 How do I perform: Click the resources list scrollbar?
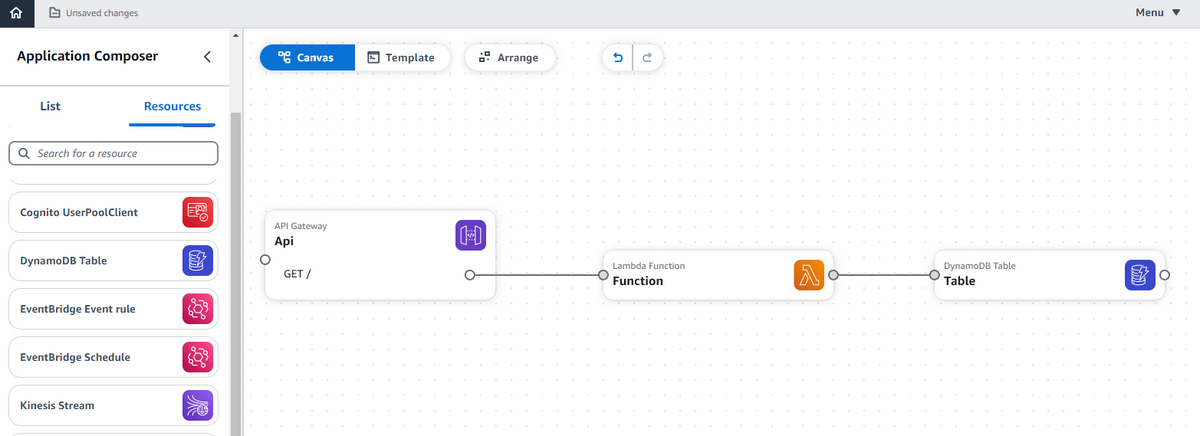[236, 274]
